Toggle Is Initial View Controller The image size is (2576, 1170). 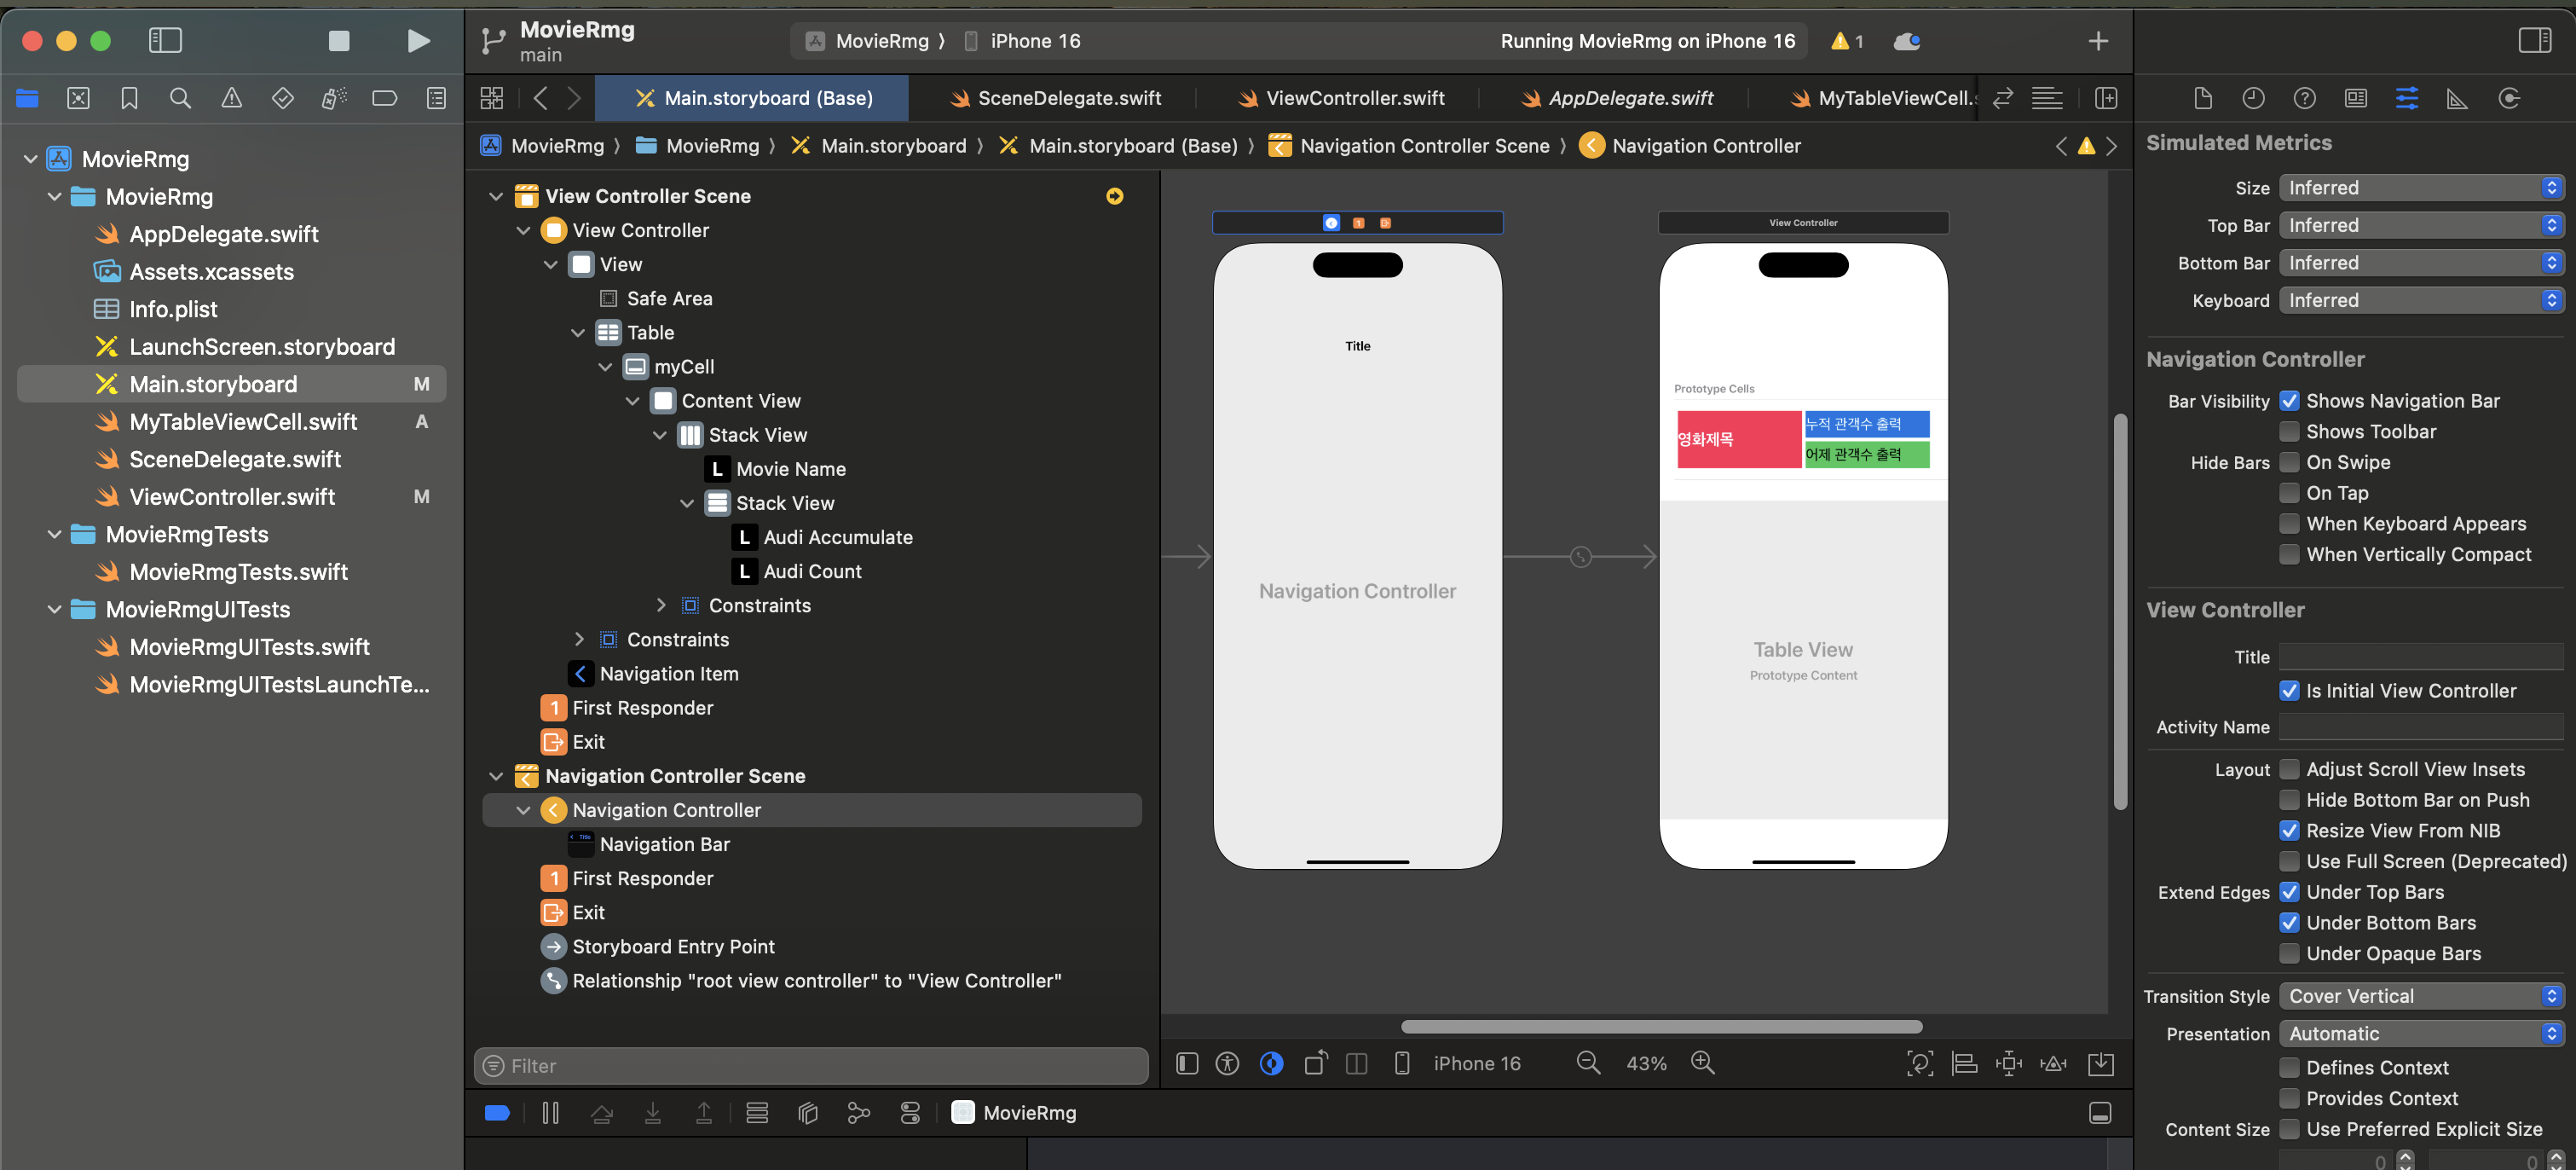(x=2289, y=691)
